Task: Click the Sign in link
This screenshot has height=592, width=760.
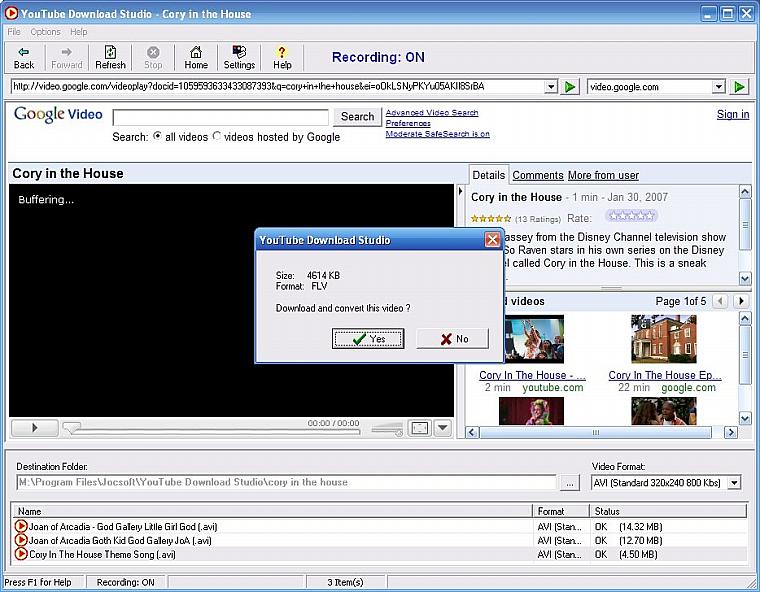Action: click(x=733, y=114)
